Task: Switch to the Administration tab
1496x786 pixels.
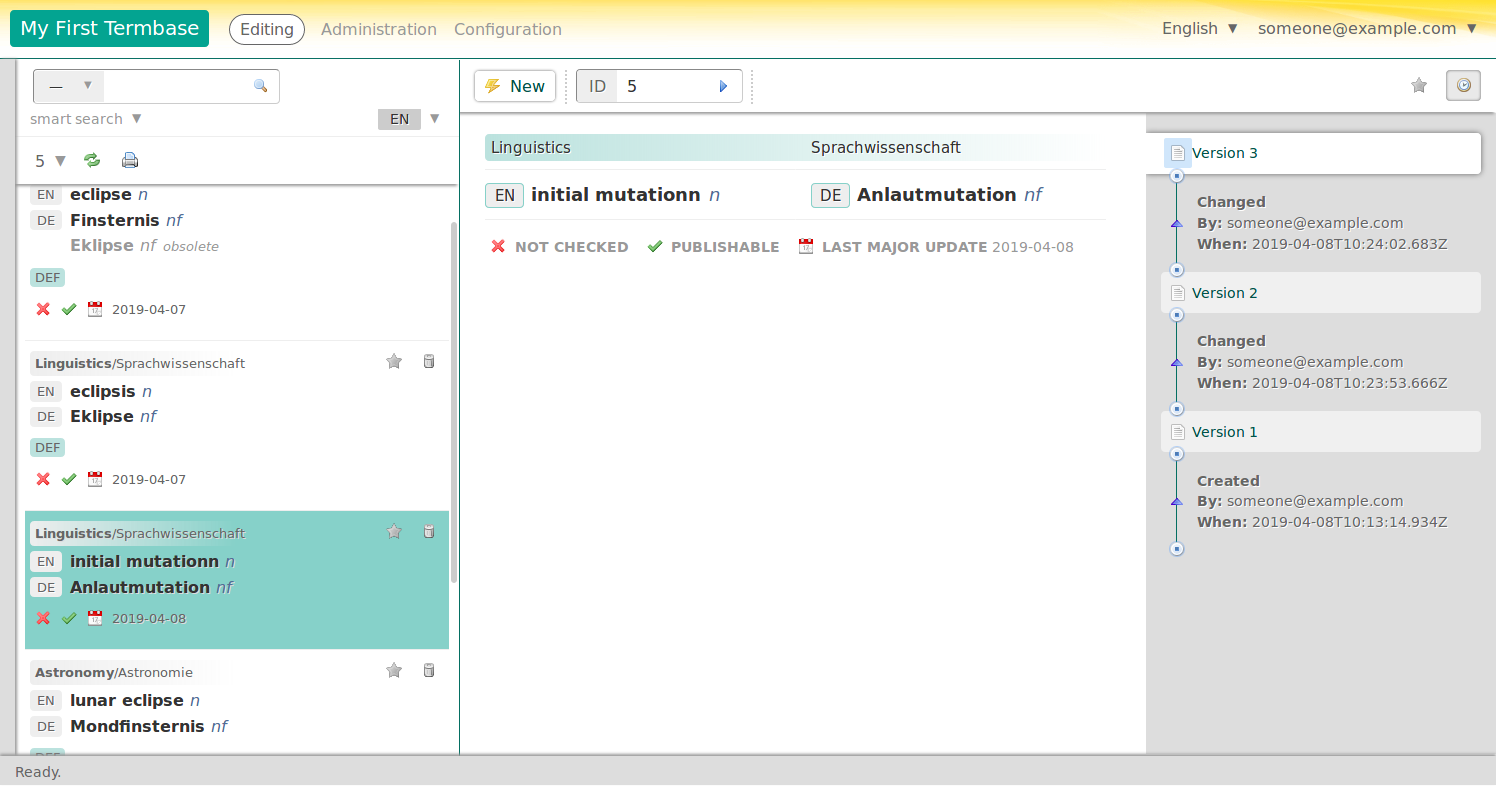Action: click(378, 29)
